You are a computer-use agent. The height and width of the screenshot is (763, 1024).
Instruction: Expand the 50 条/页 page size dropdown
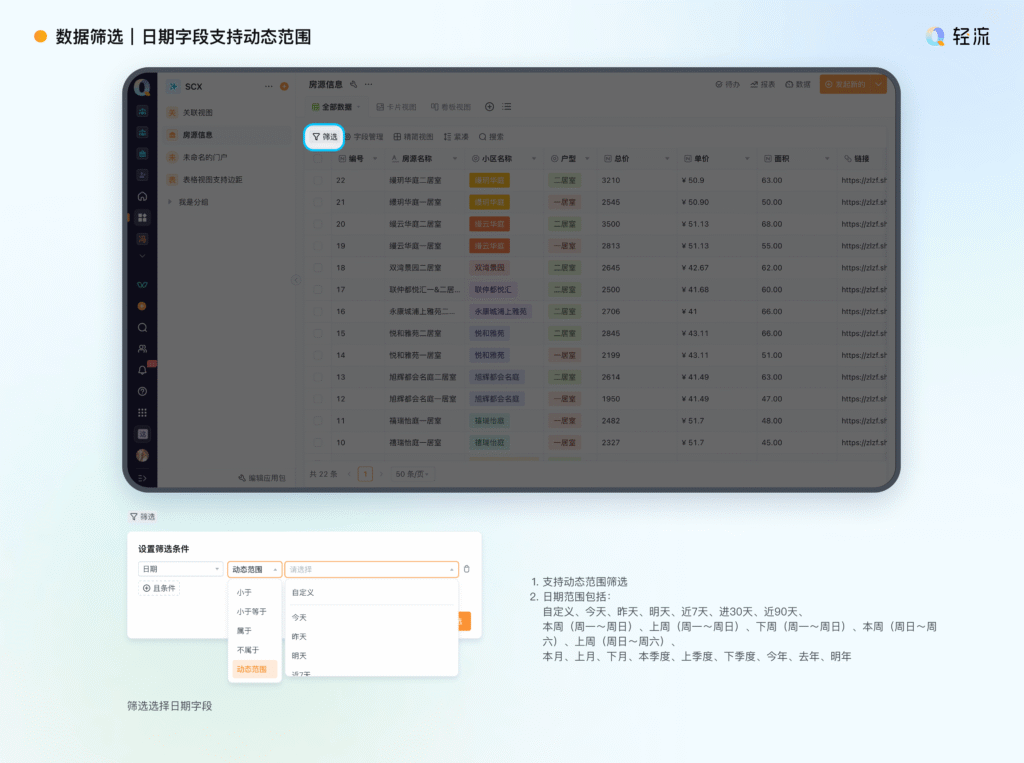click(411, 474)
